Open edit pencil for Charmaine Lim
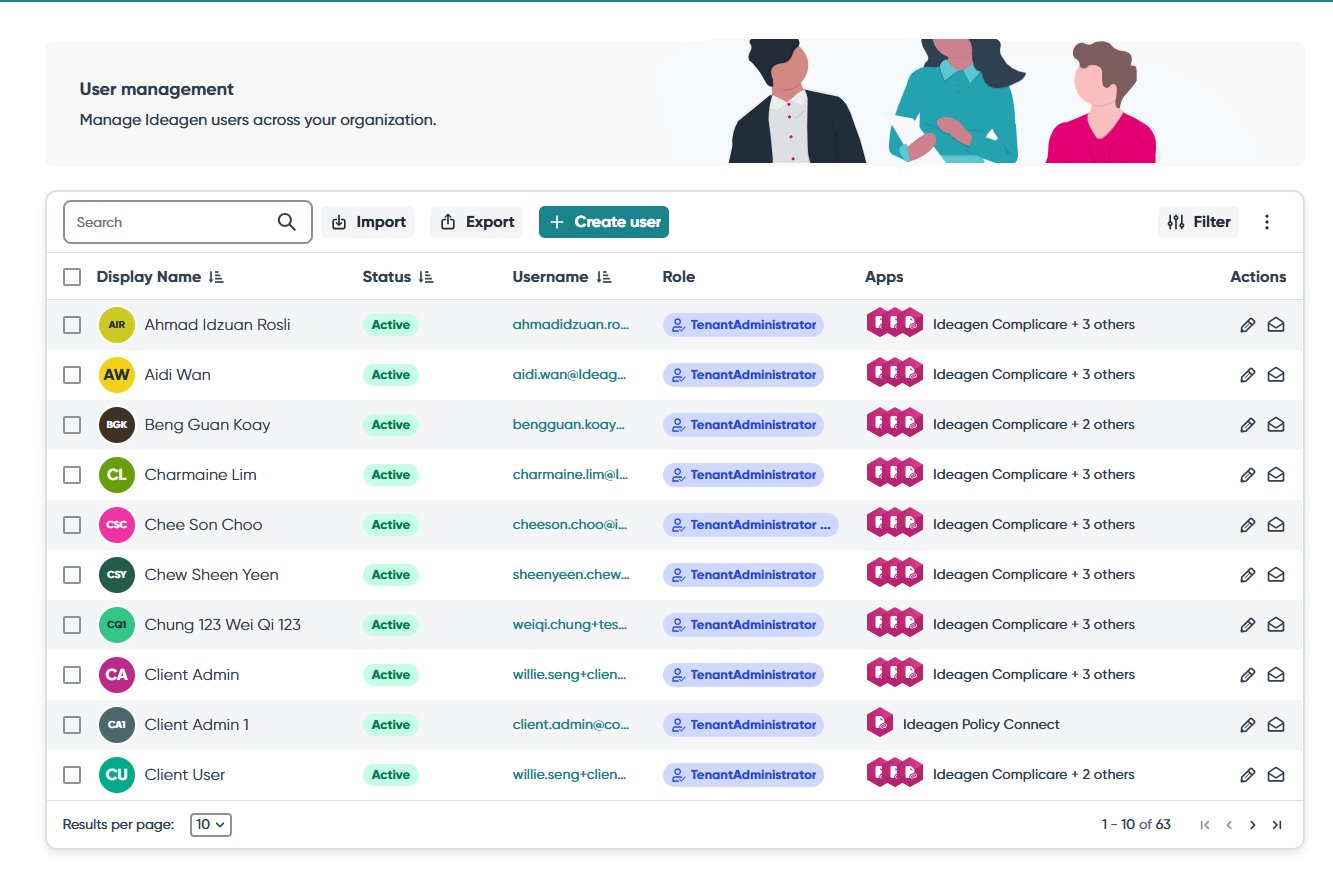The width and height of the screenshot is (1333, 876). point(1247,475)
